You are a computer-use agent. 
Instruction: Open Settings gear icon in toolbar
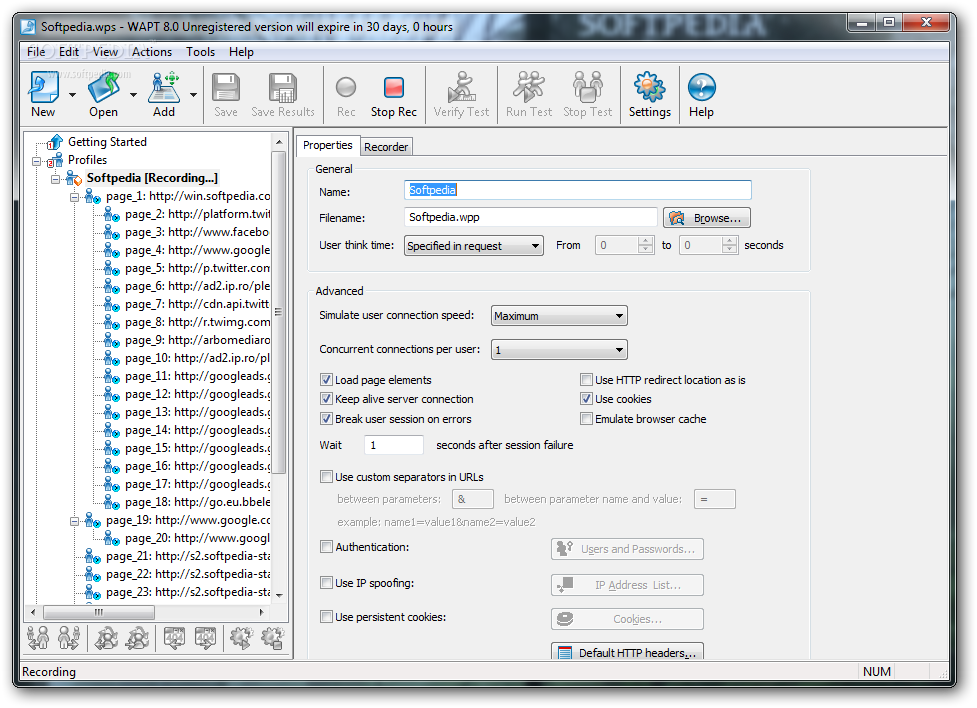click(x=649, y=87)
